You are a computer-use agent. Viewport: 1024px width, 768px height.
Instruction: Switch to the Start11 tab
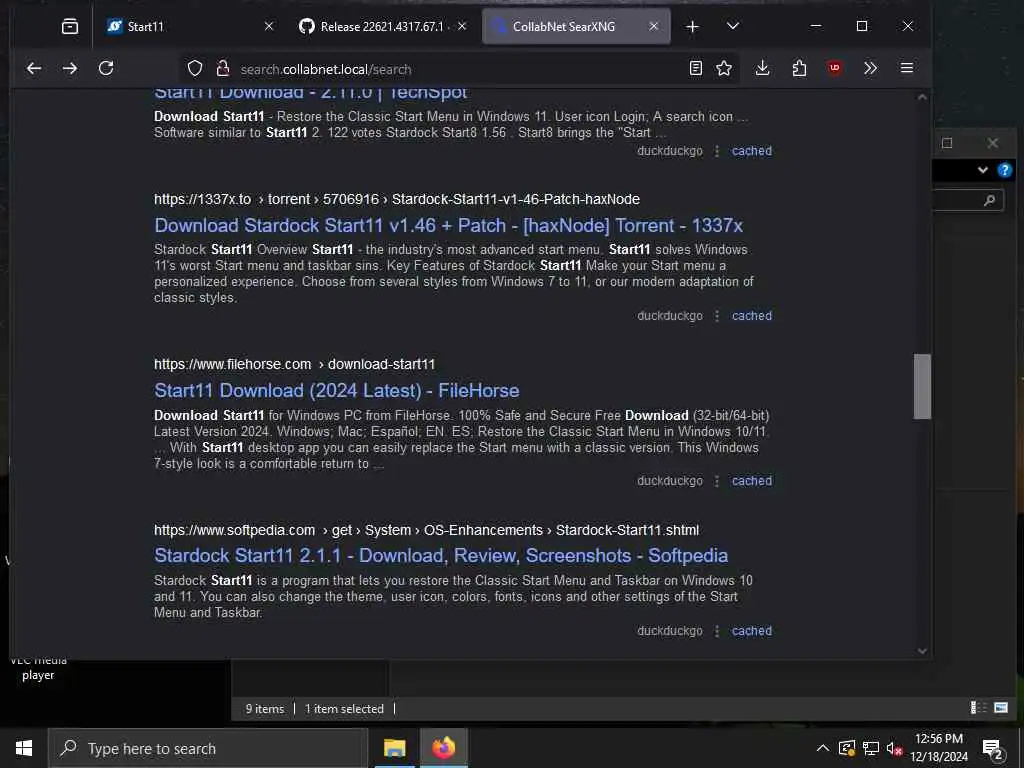tap(183, 26)
